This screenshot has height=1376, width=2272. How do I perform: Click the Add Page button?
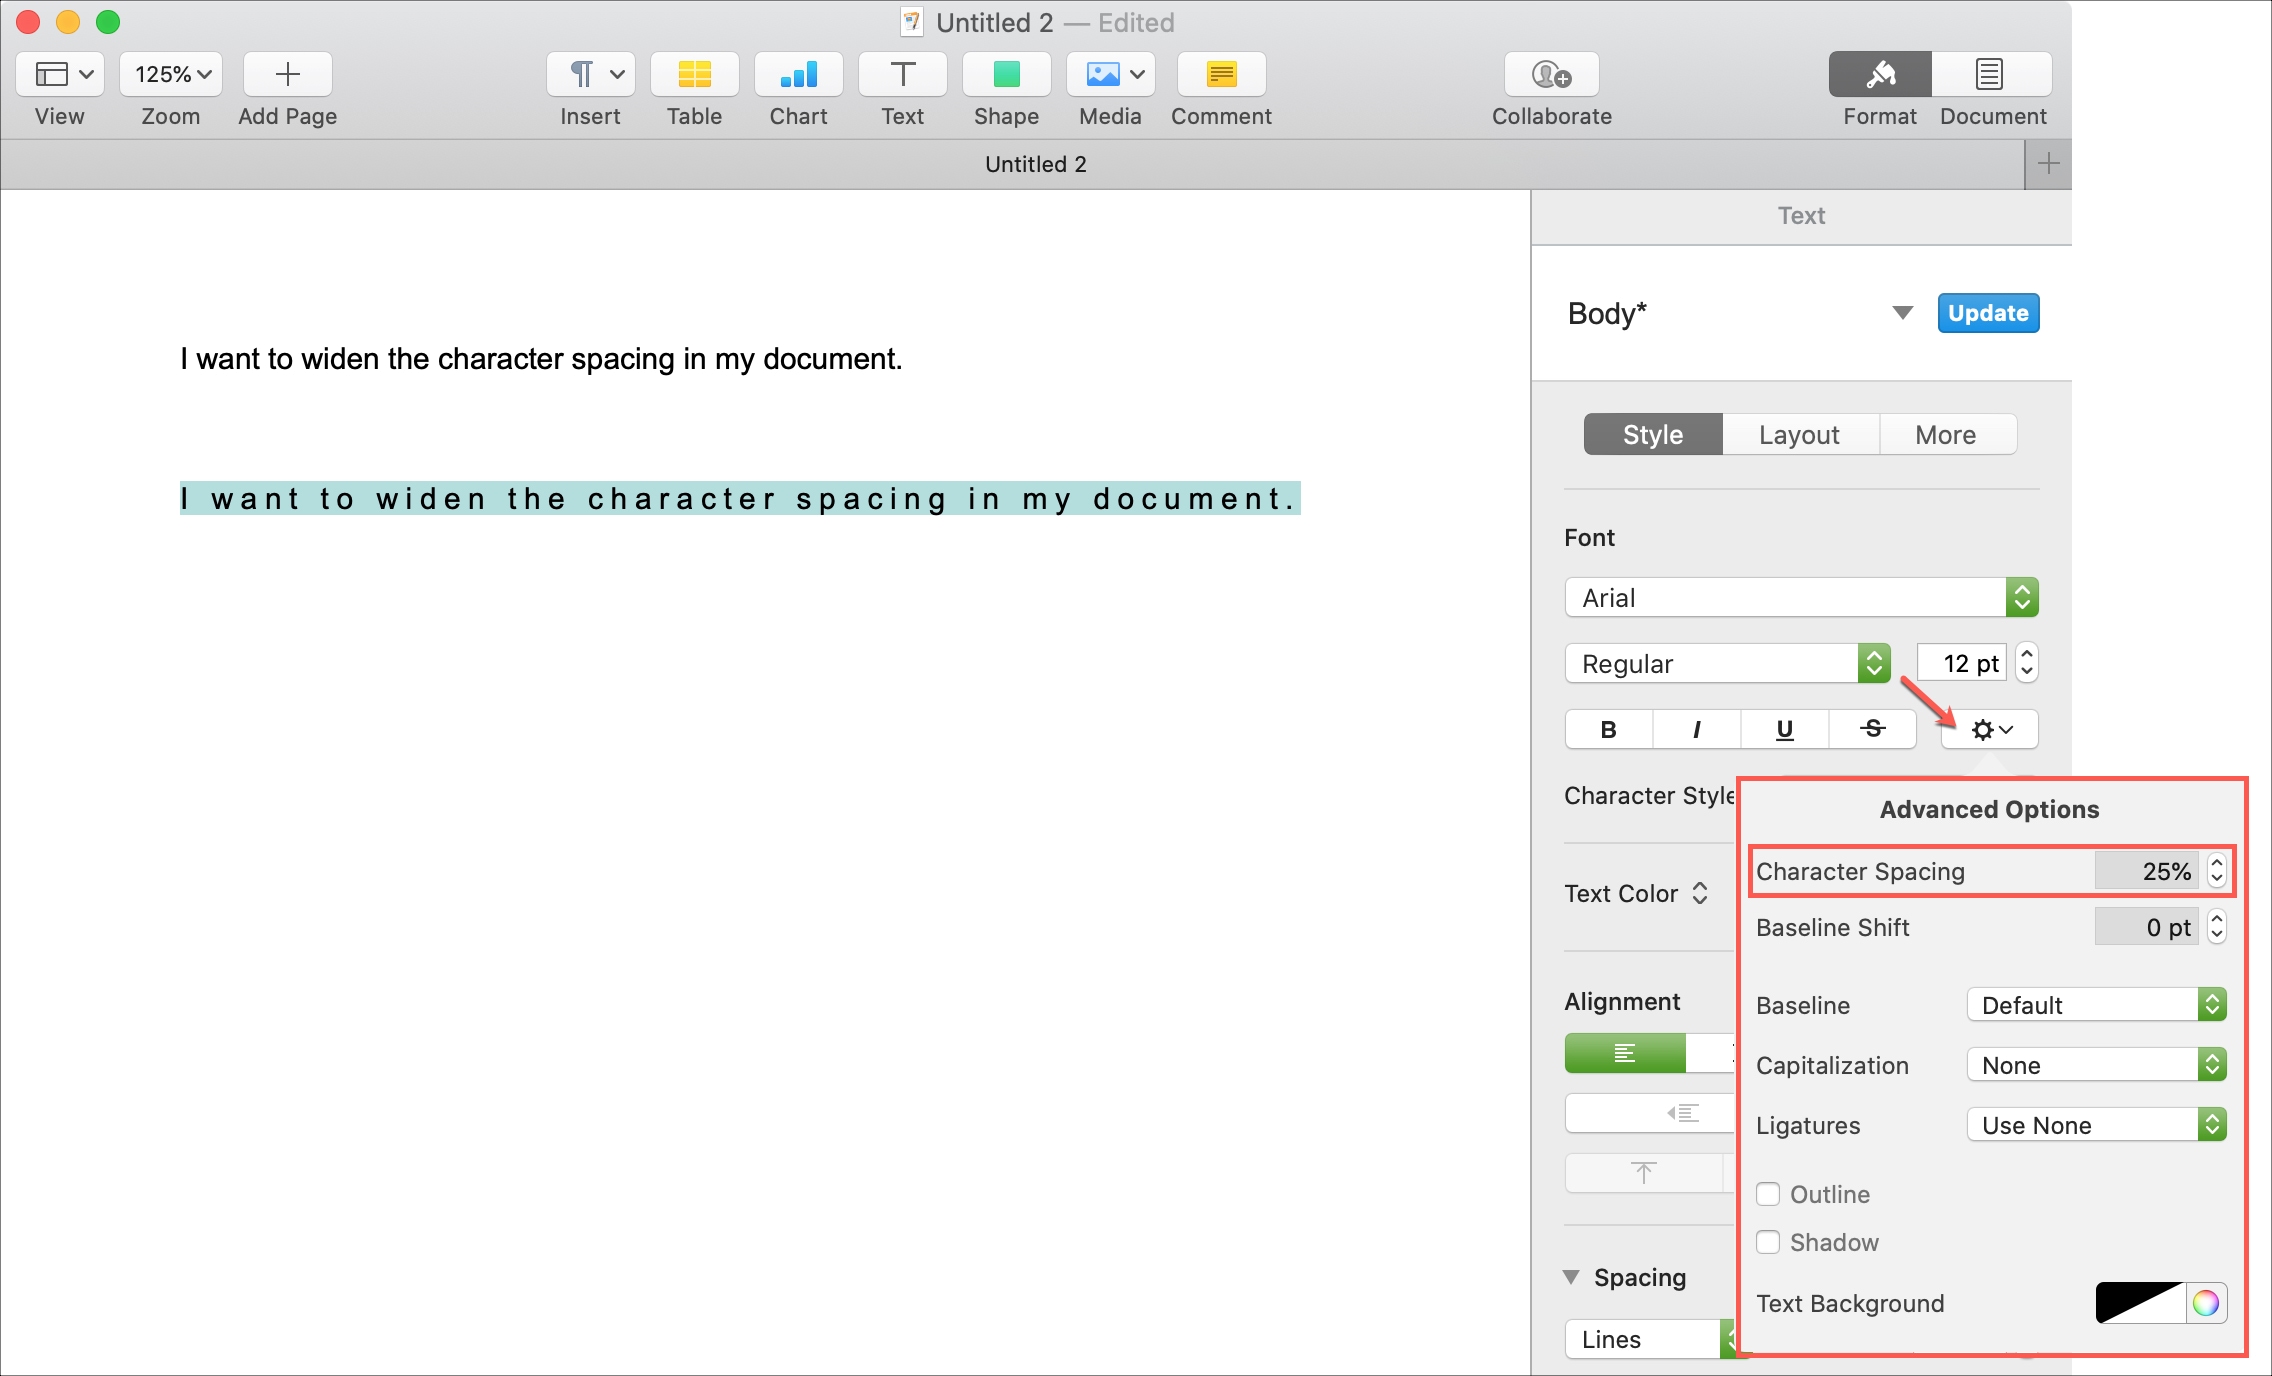[287, 75]
